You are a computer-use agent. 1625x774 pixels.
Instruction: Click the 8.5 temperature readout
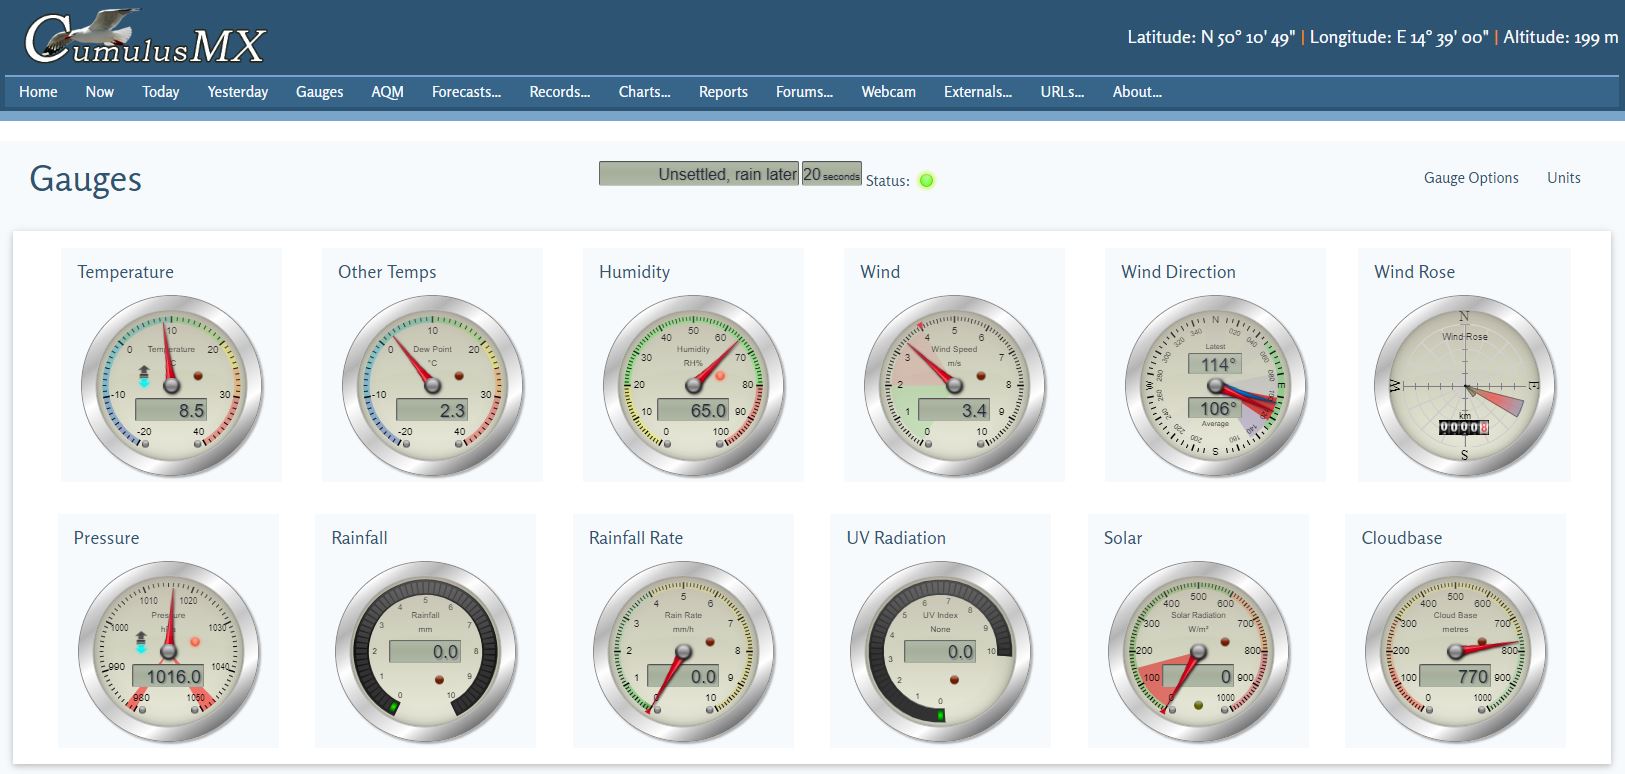coord(171,410)
